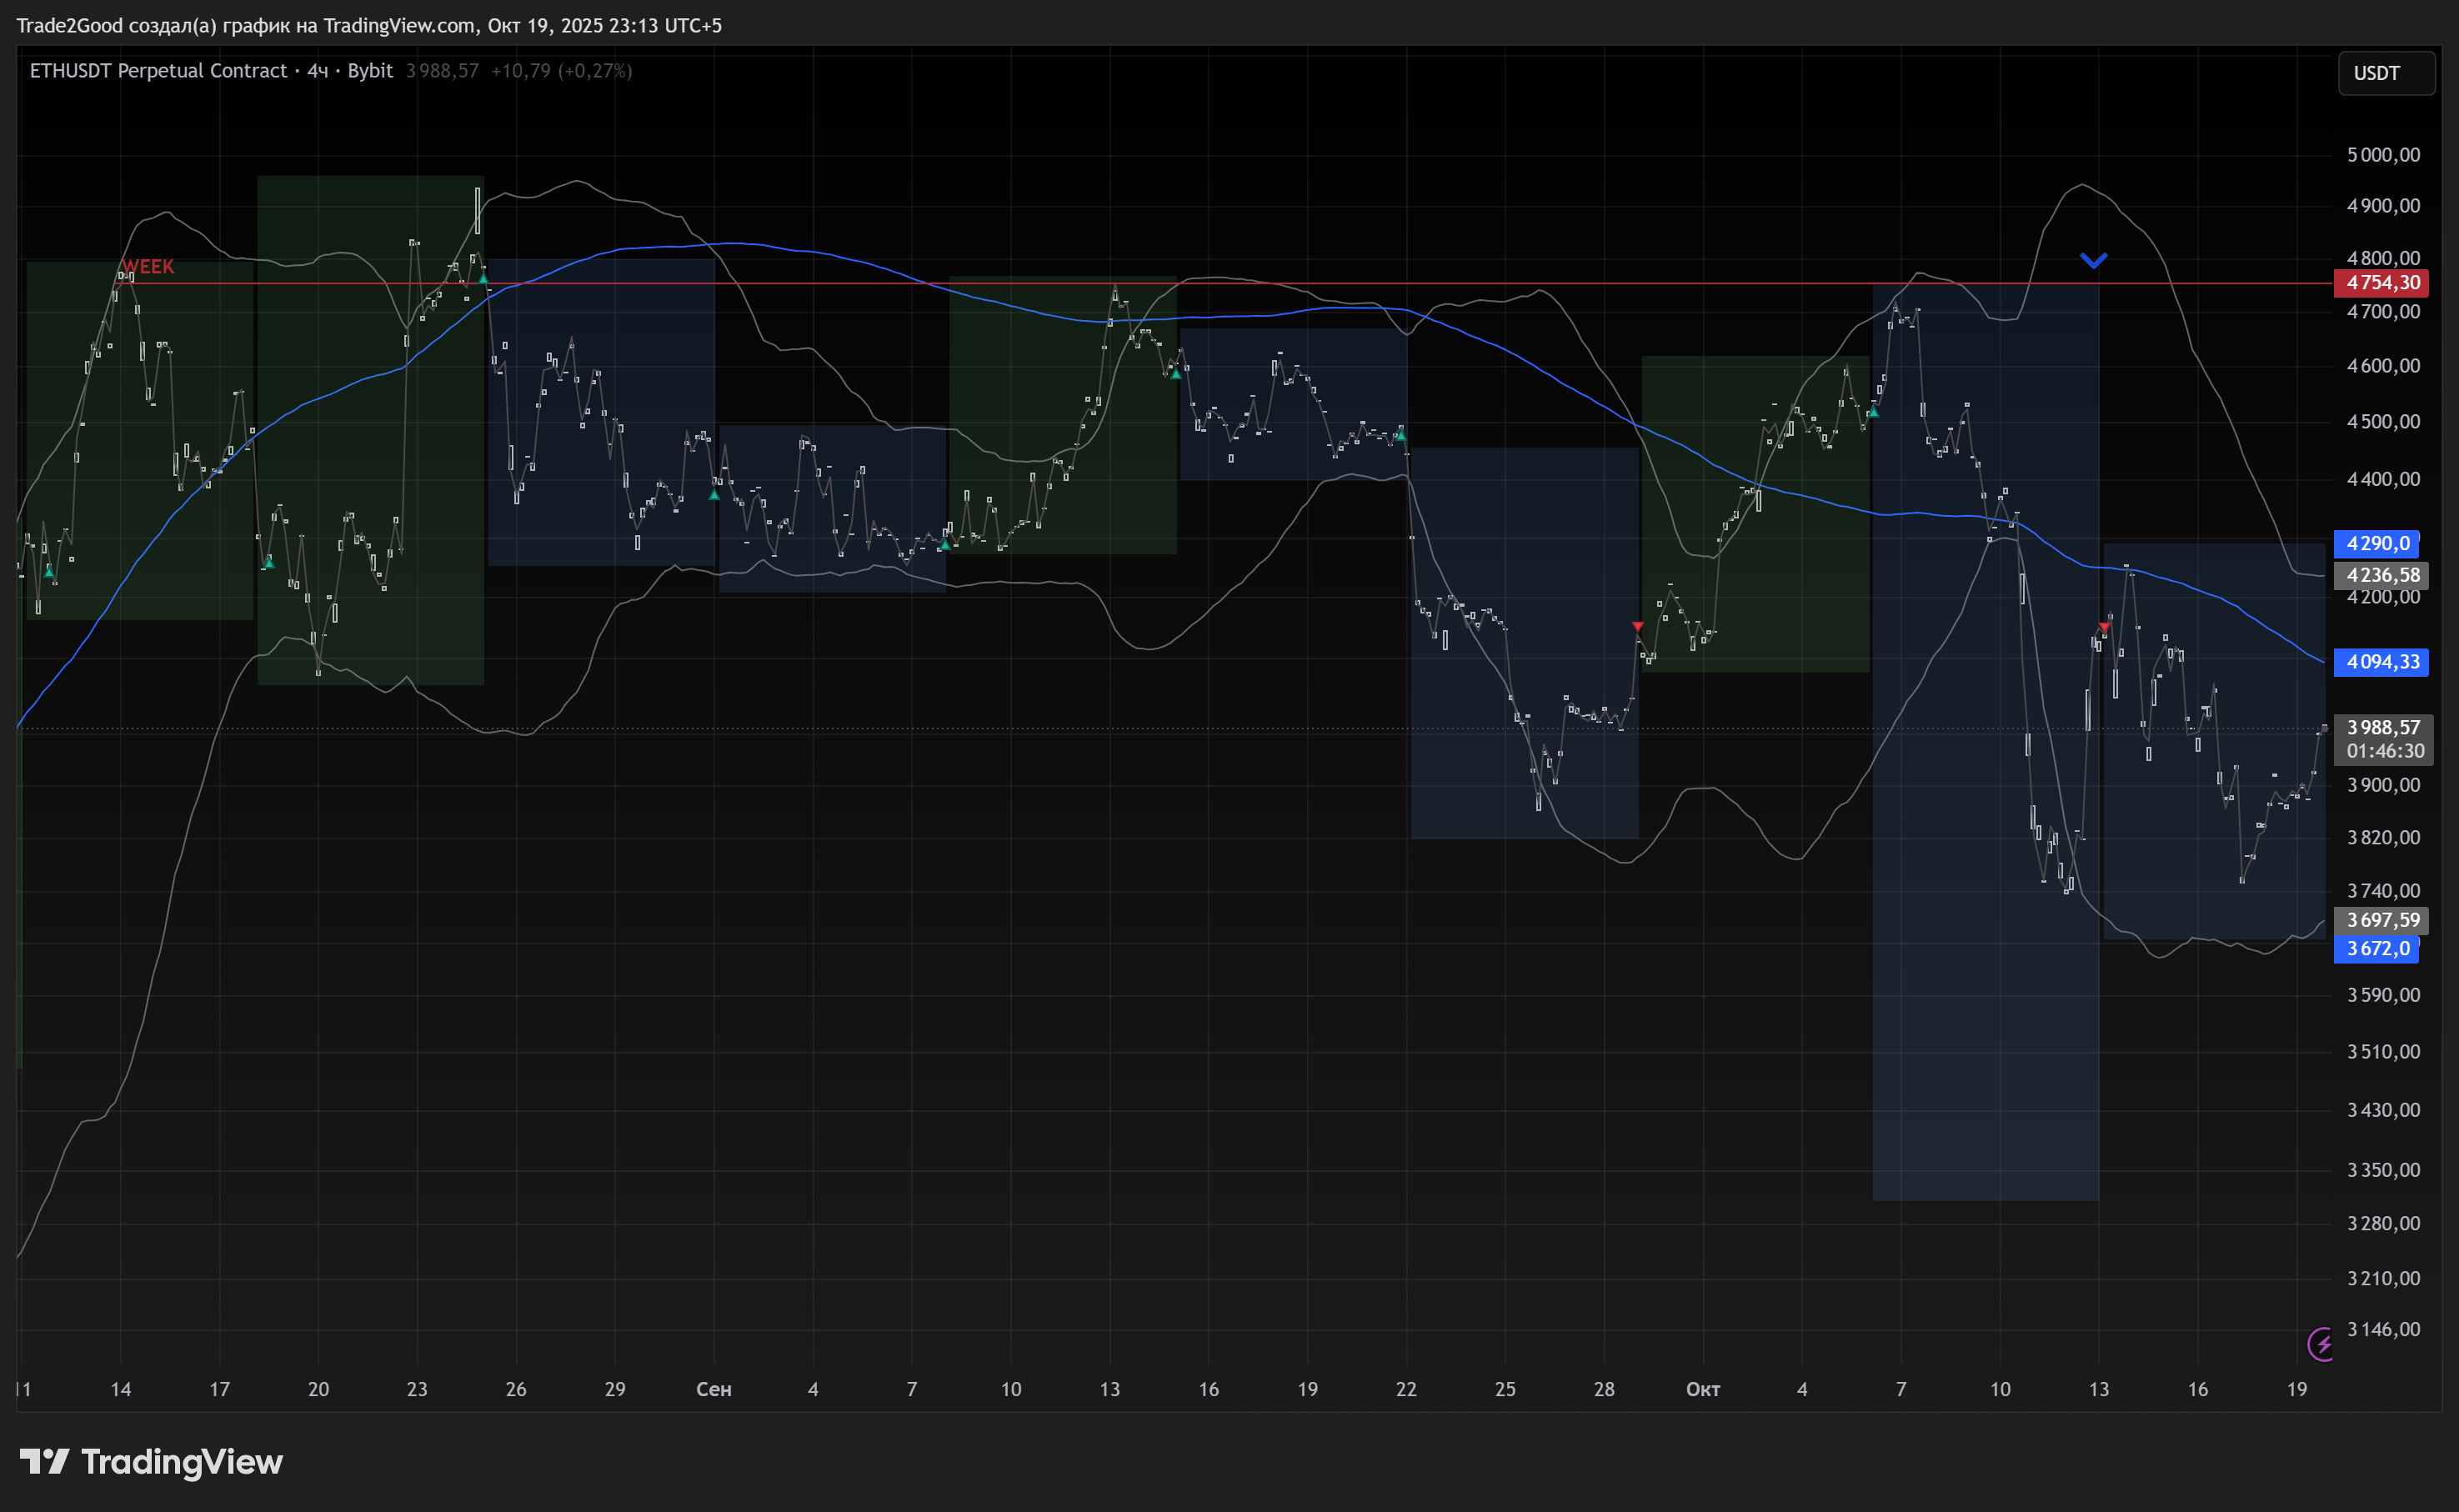The height and width of the screenshot is (1512, 2459).
Task: Click the Окт month label on time axis
Action: click(1703, 1389)
